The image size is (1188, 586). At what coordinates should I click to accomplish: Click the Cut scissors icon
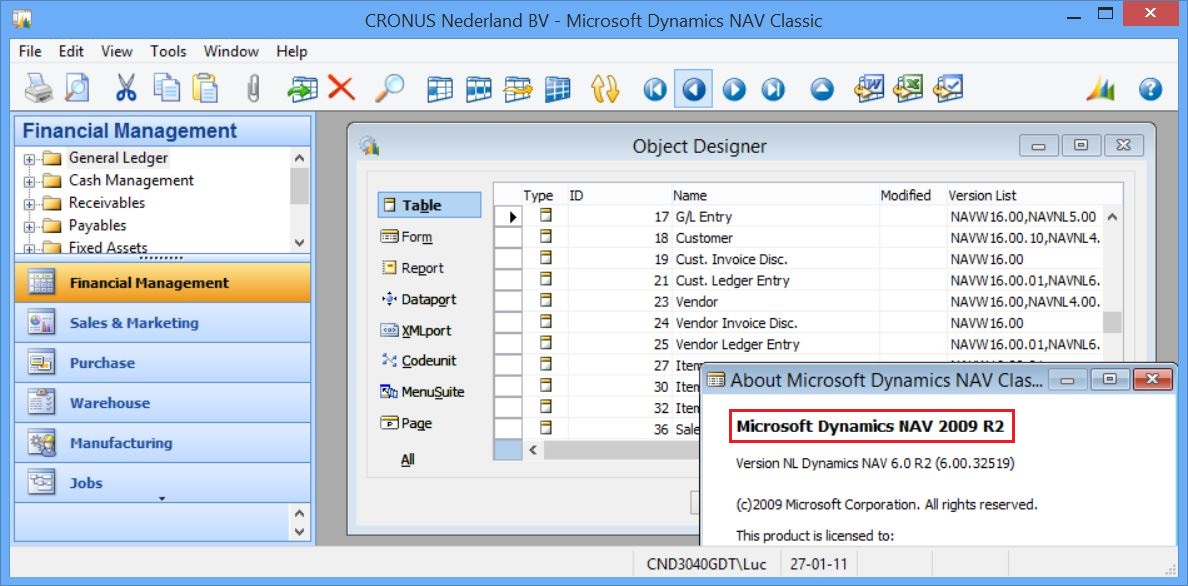126,89
